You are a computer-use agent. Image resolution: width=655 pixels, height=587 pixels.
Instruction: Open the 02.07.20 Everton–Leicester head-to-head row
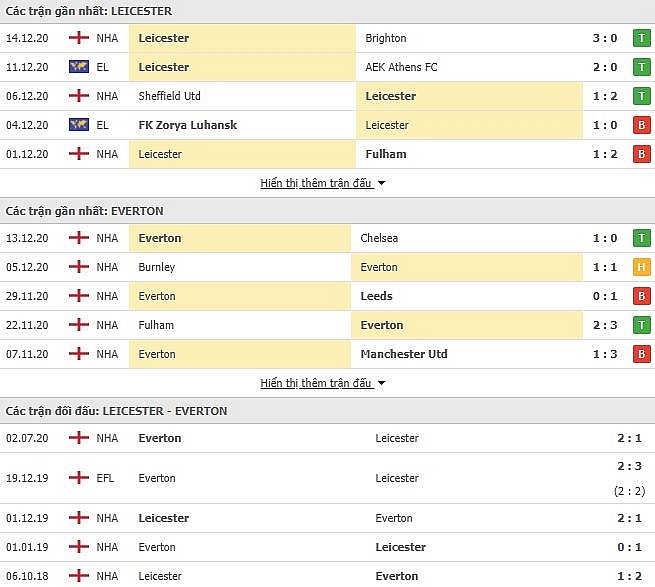tap(327, 438)
